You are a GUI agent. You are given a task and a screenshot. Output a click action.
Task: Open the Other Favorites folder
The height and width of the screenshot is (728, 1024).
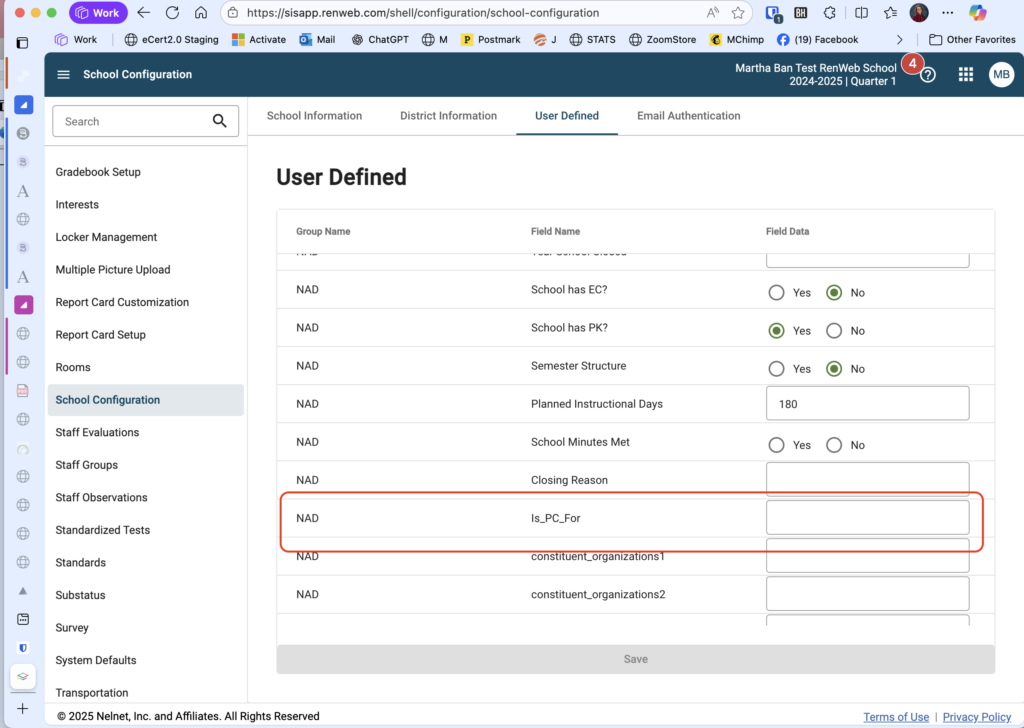point(965,40)
